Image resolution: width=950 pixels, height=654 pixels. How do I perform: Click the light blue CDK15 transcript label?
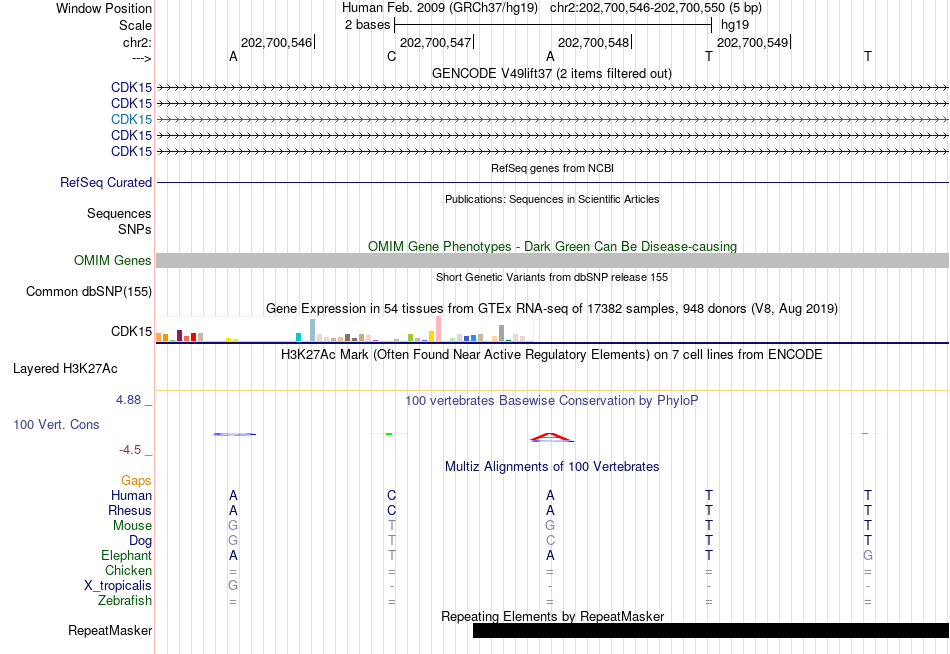(131, 119)
